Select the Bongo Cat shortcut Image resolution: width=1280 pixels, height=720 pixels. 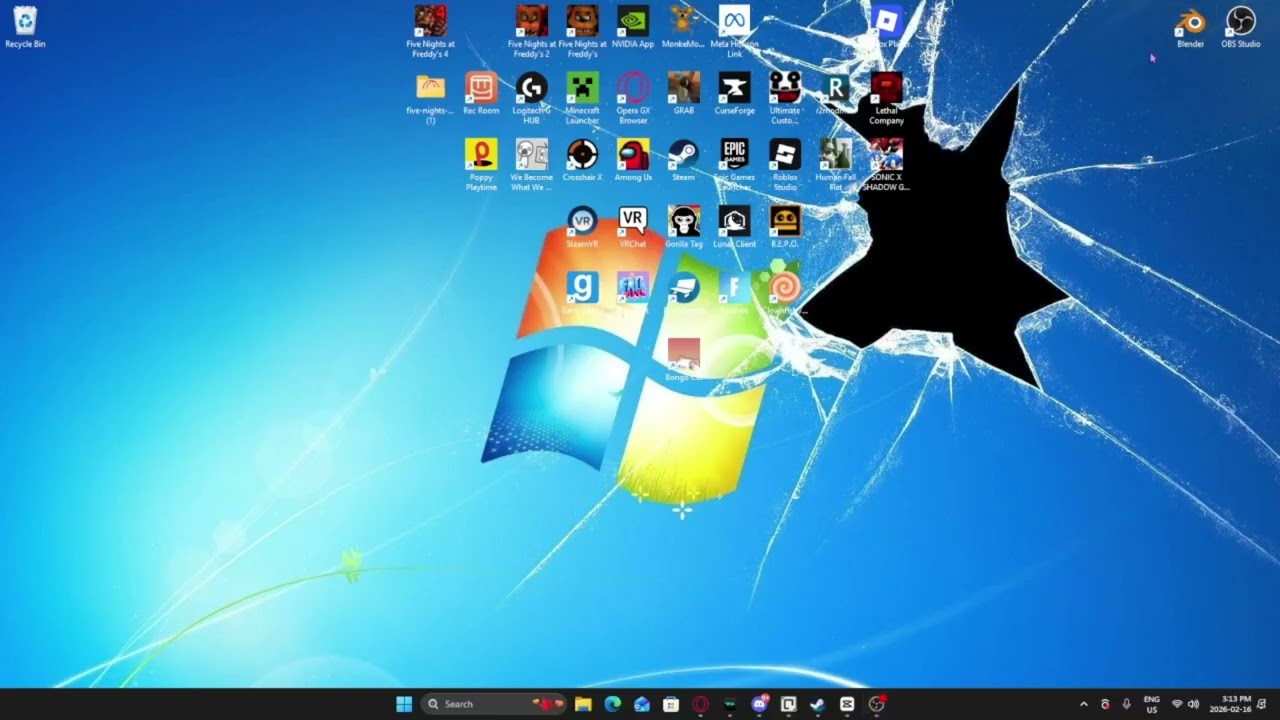click(x=683, y=360)
